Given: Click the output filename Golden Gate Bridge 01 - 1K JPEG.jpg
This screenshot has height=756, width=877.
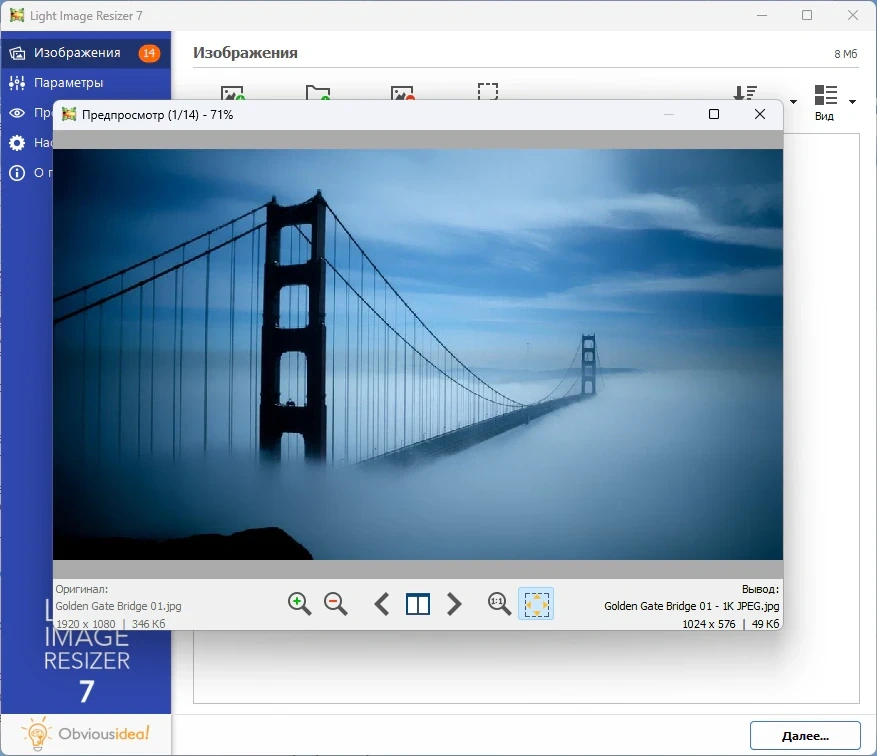Looking at the screenshot, I should click(691, 606).
